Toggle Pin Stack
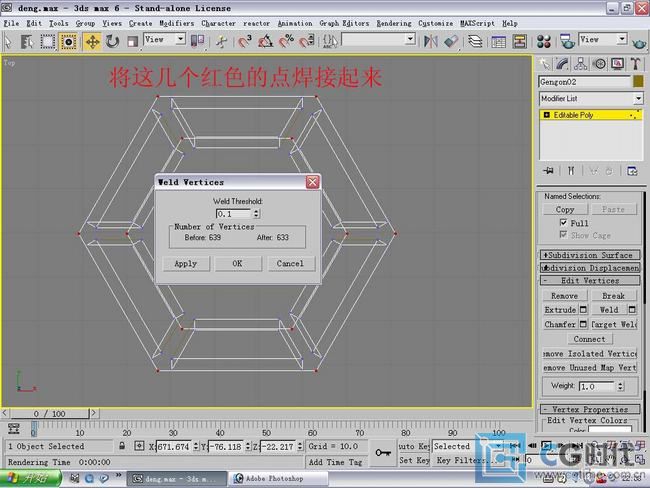 coord(548,171)
